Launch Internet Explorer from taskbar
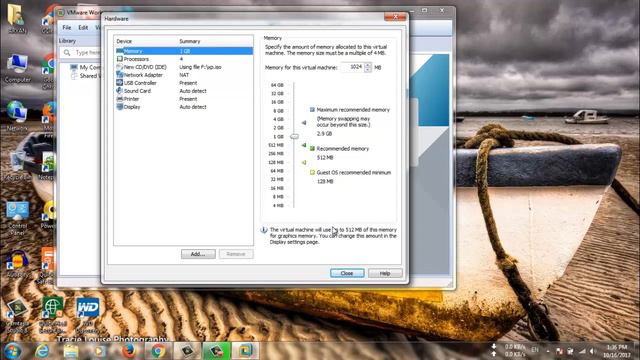The height and width of the screenshot is (360, 640). pyautogui.click(x=42, y=351)
